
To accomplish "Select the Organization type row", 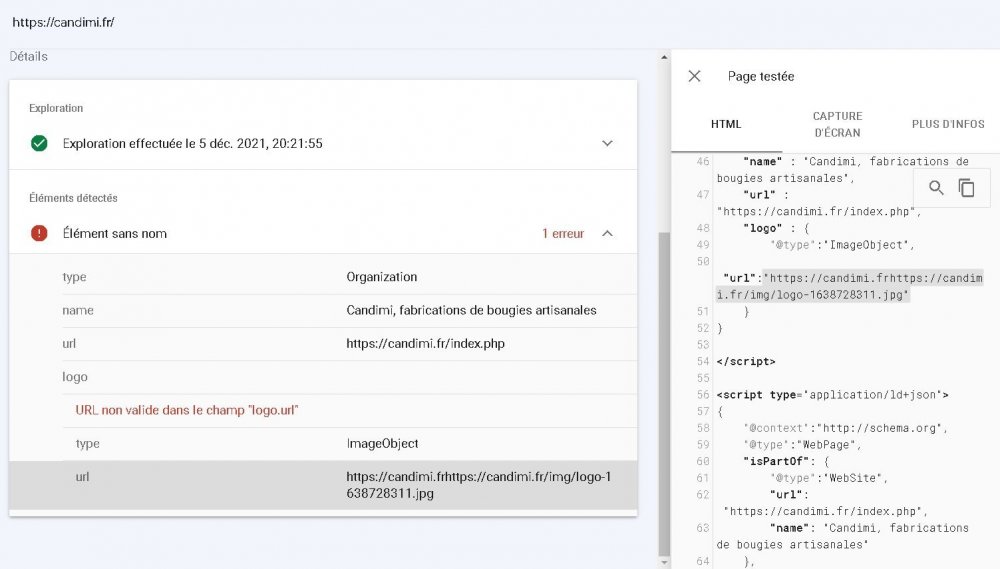I will 323,277.
